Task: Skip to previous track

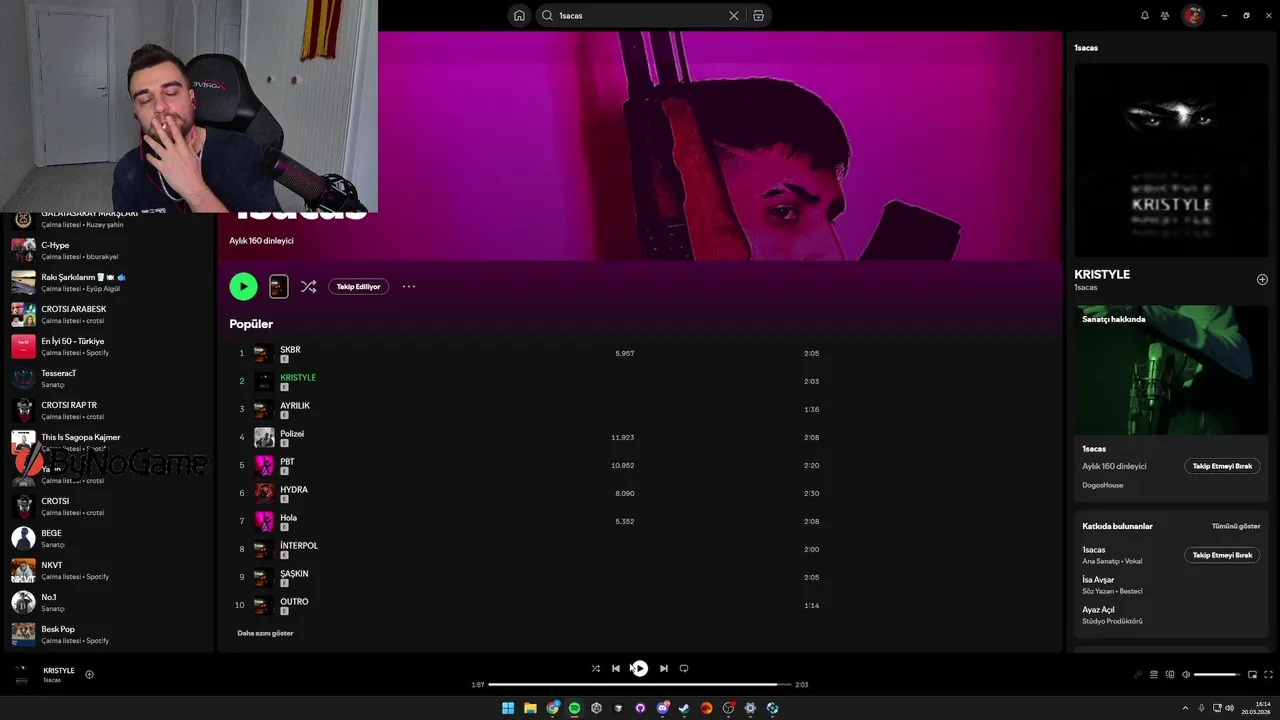Action: pos(616,668)
